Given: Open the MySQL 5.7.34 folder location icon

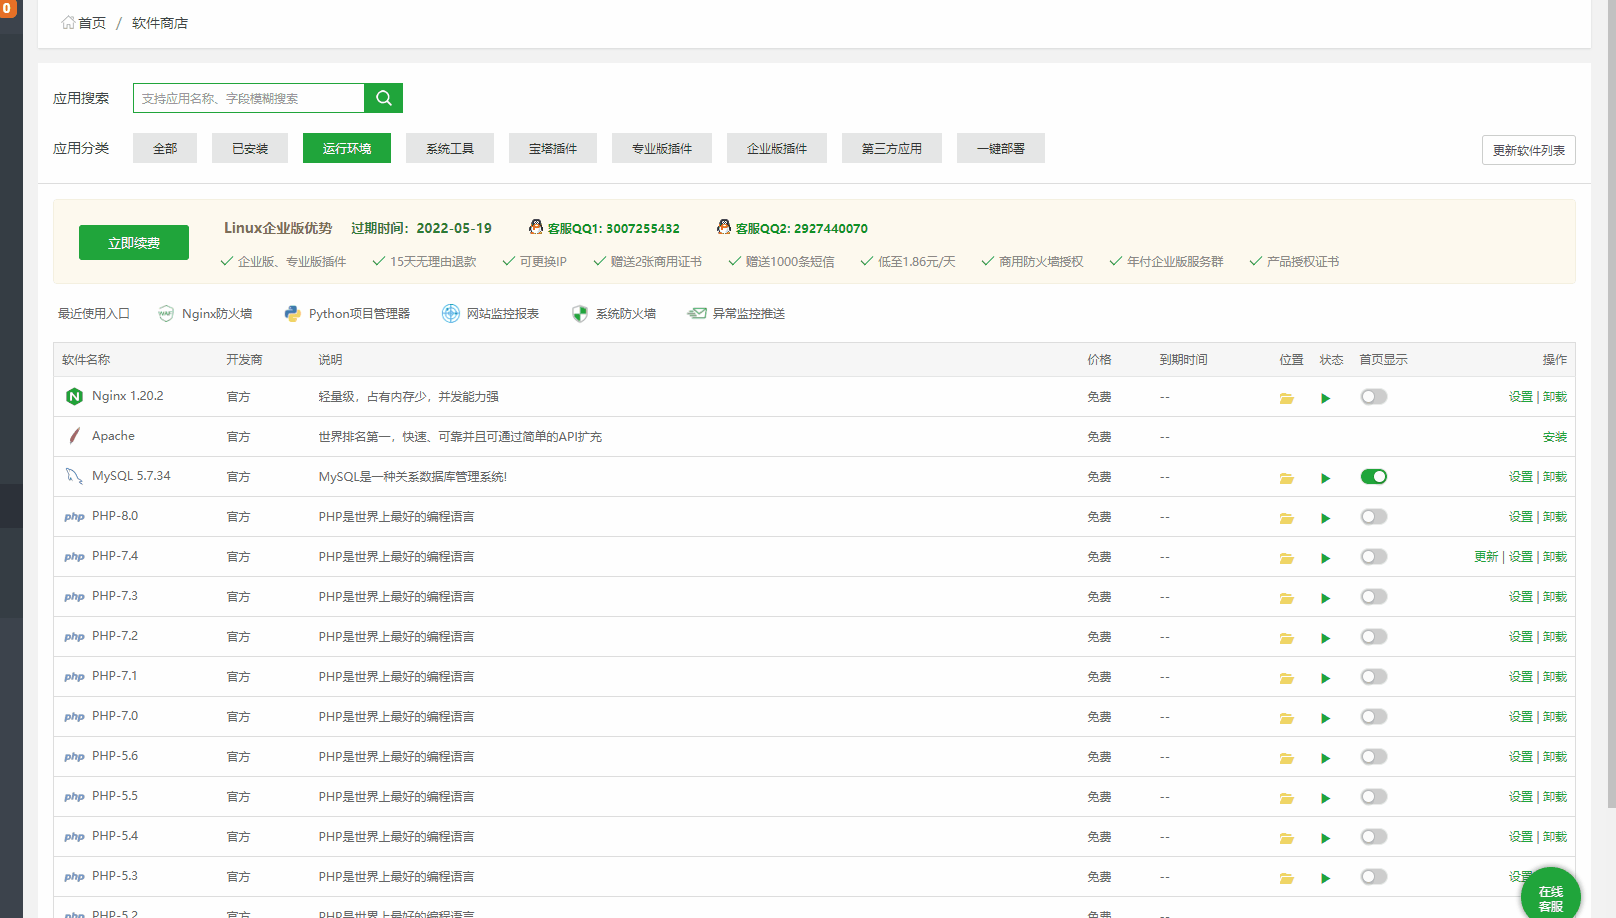Looking at the screenshot, I should pyautogui.click(x=1287, y=478).
